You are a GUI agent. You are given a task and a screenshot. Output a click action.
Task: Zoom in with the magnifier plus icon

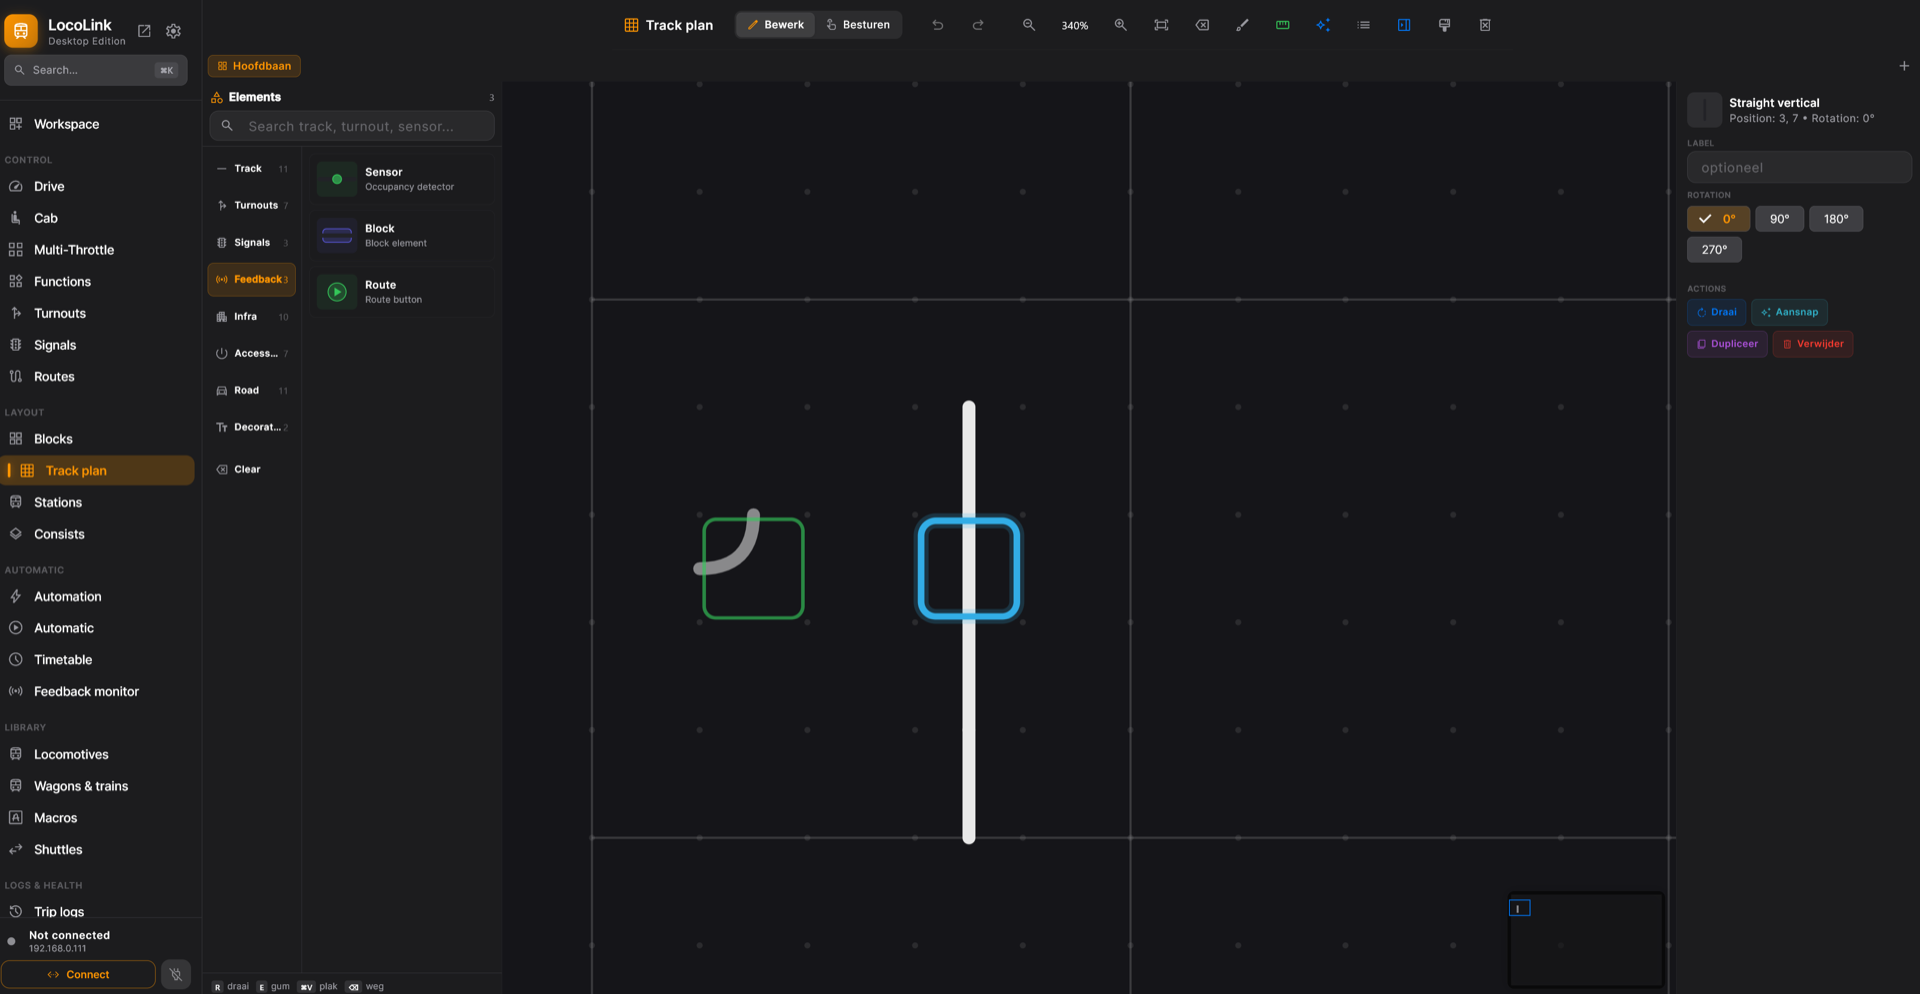pyautogui.click(x=1120, y=25)
